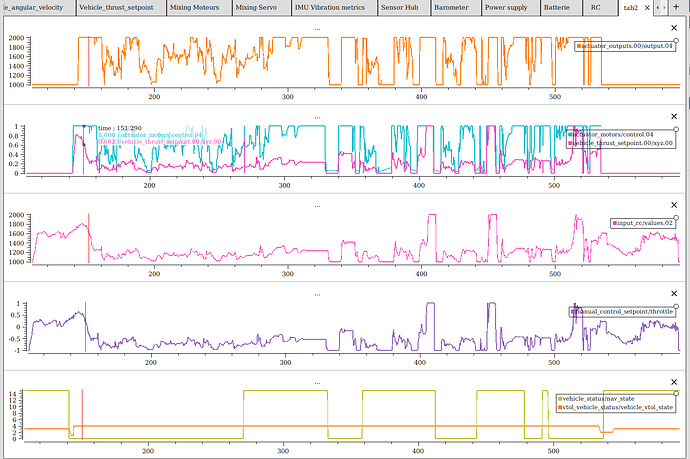The image size is (690, 459).
Task: Click the legend corner circle on the actuator_outputs plot
Action: point(676,41)
